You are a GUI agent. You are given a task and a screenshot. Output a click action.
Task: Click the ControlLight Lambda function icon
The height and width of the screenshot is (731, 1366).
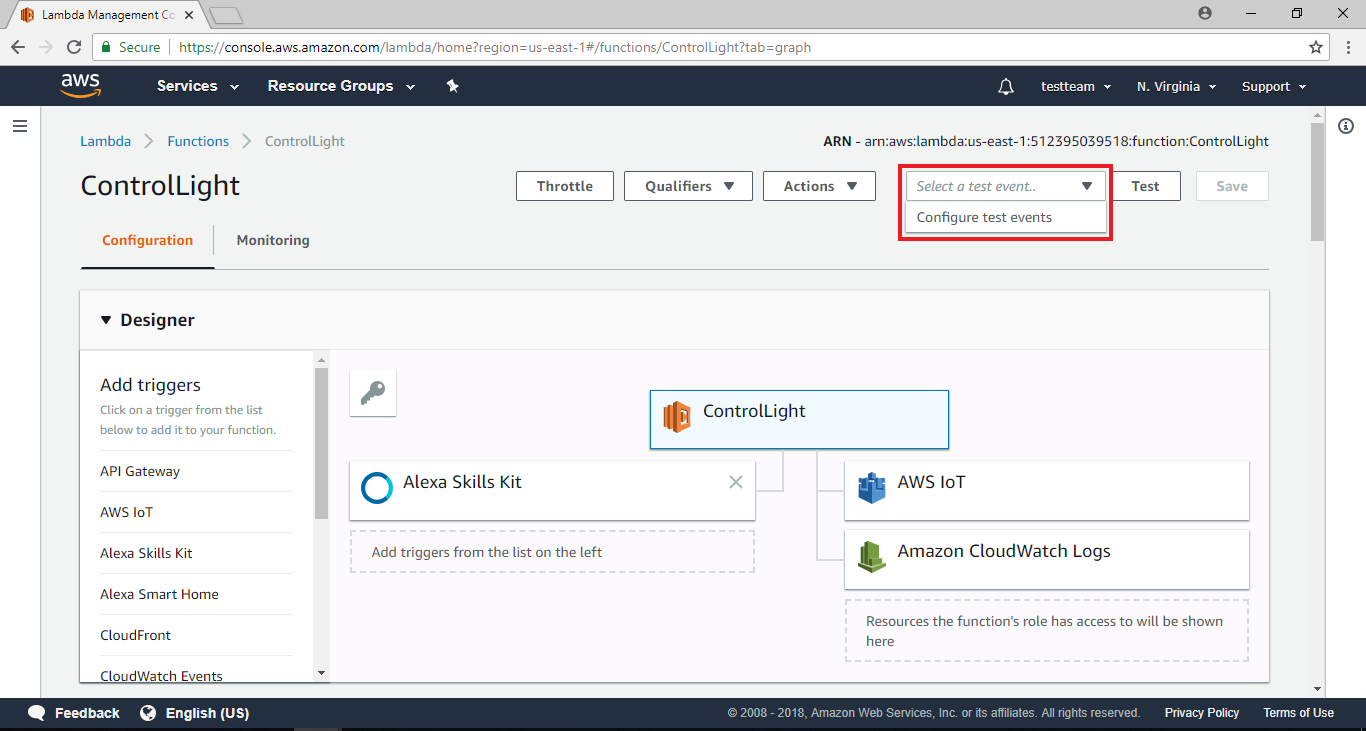coord(677,416)
